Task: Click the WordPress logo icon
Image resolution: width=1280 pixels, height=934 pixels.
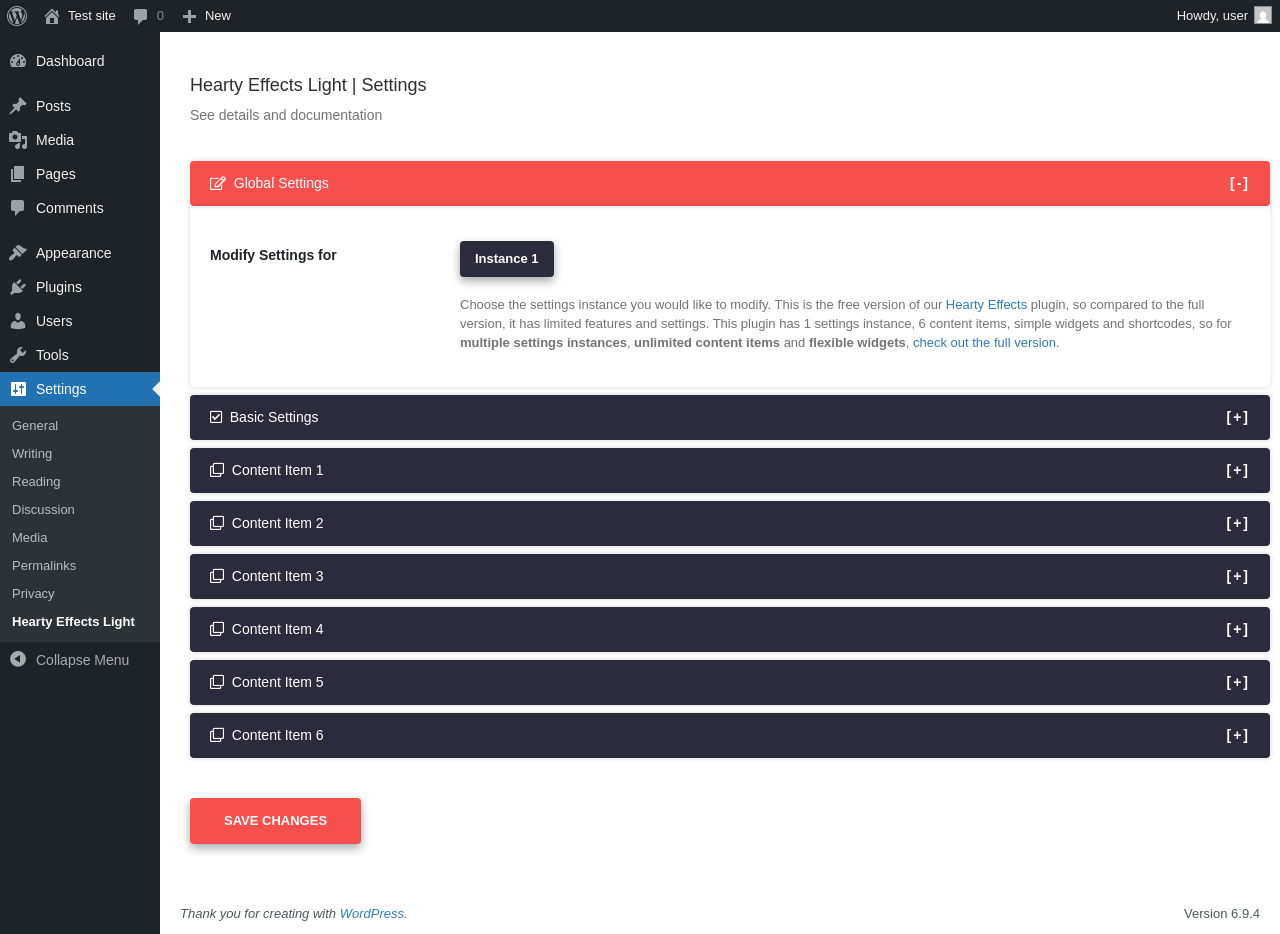Action: 17,16
